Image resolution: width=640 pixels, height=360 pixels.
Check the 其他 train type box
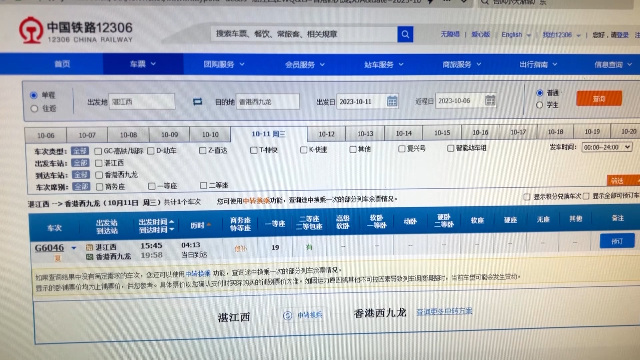click(353, 149)
